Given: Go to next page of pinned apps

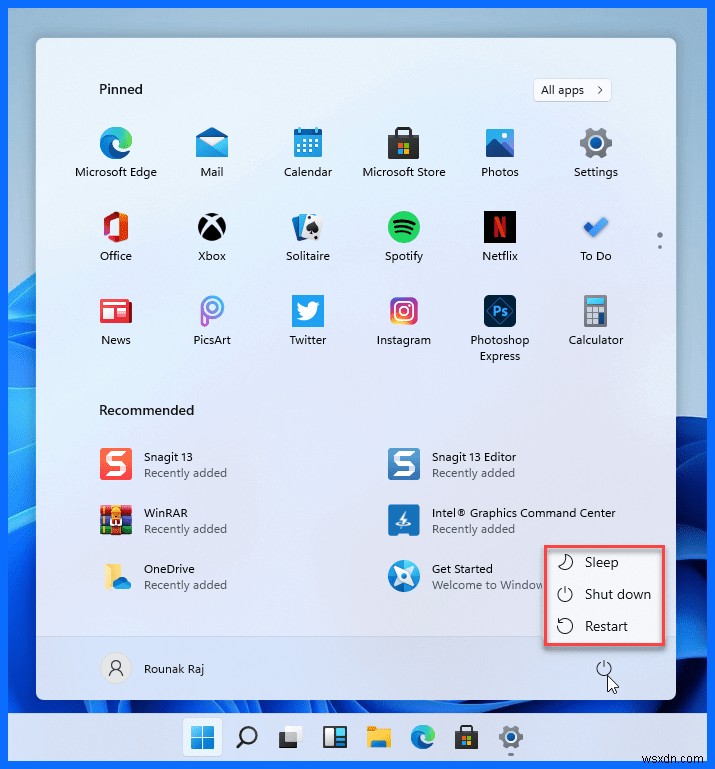Looking at the screenshot, I should 660,247.
